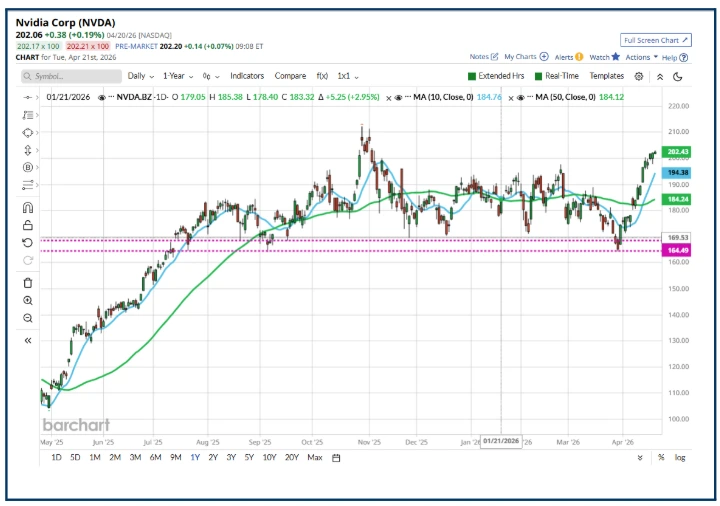
Task: Click the Full Screen Chart button
Action: pos(656,40)
